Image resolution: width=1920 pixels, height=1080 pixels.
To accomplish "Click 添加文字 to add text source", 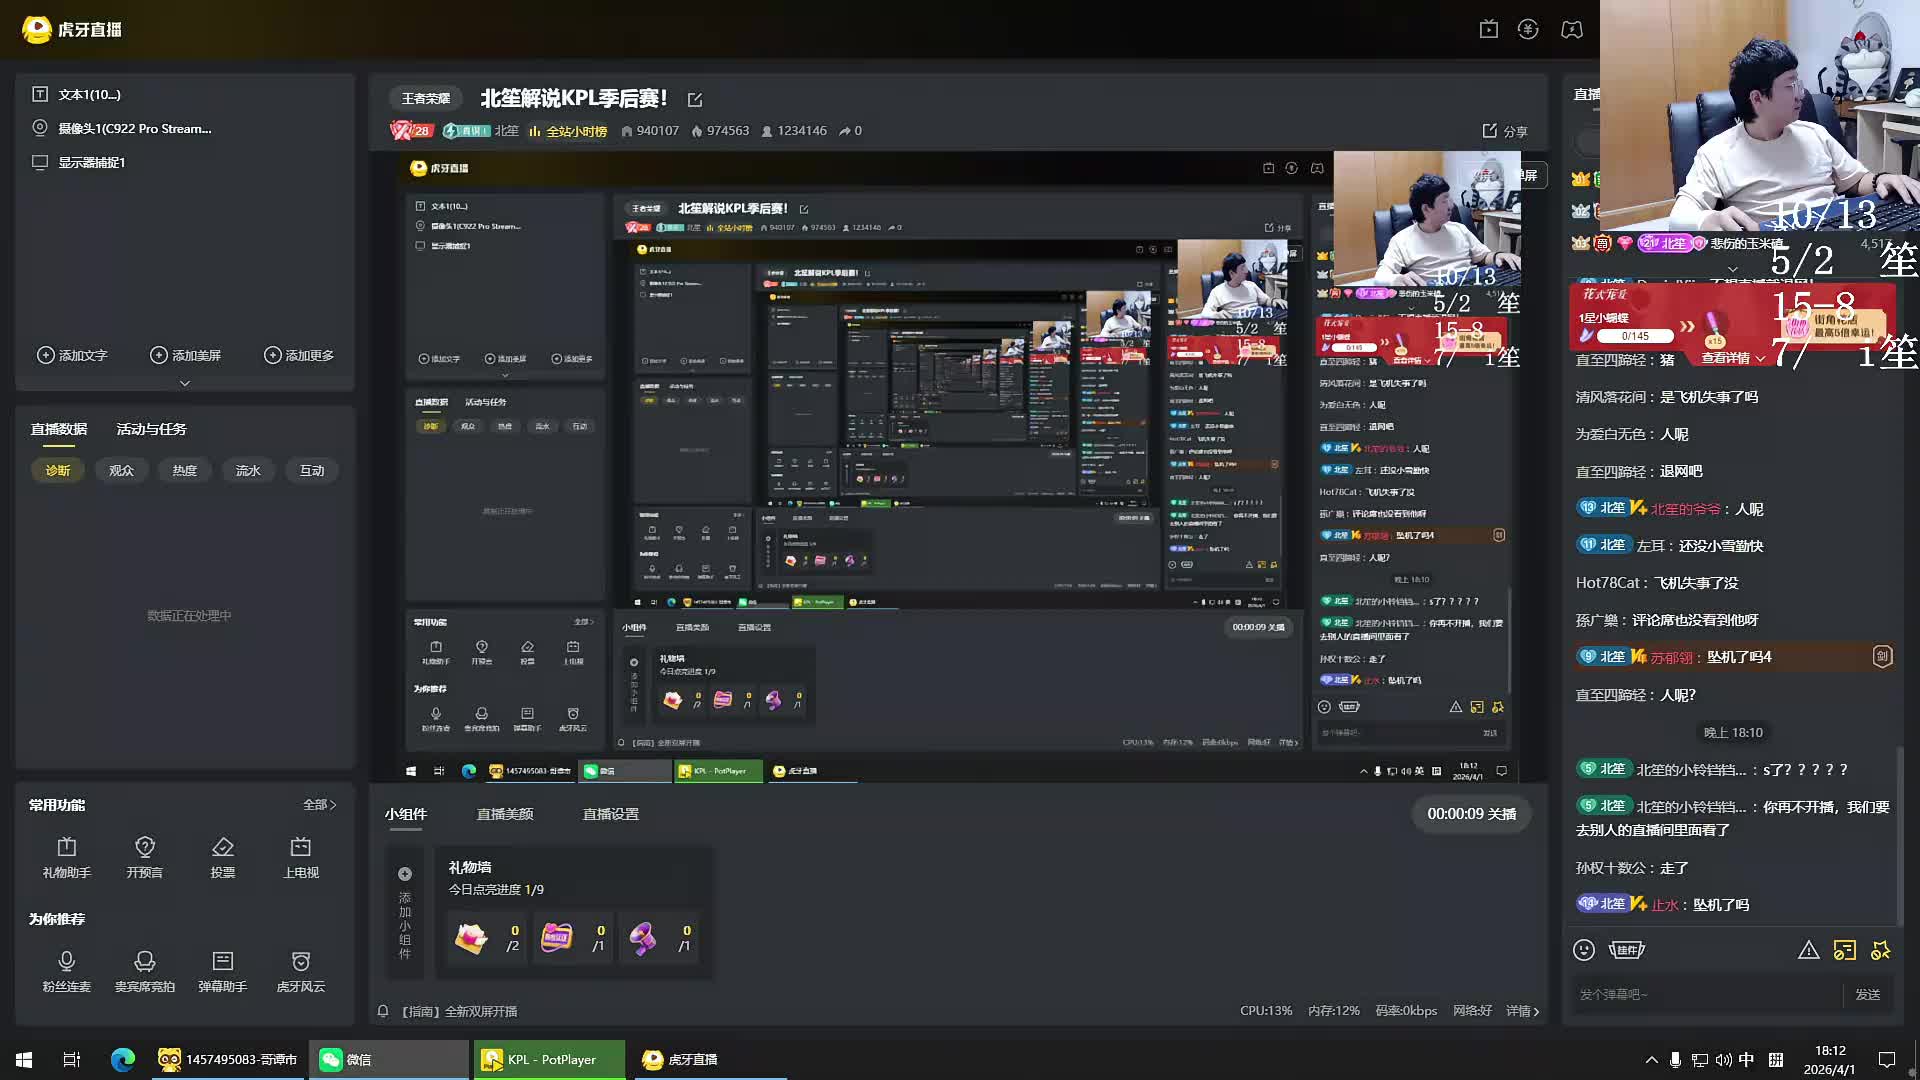I will pyautogui.click(x=72, y=355).
